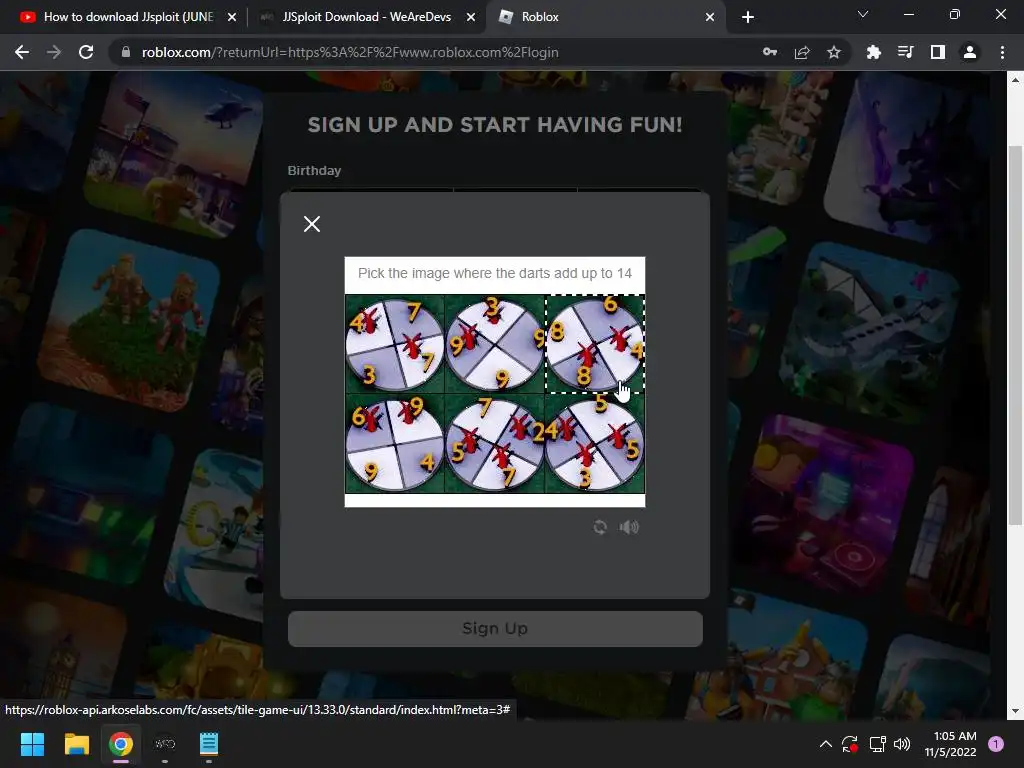Click the 'Pick the image where the darts add up to 14' prompt
The height and width of the screenshot is (768, 1024).
click(495, 273)
